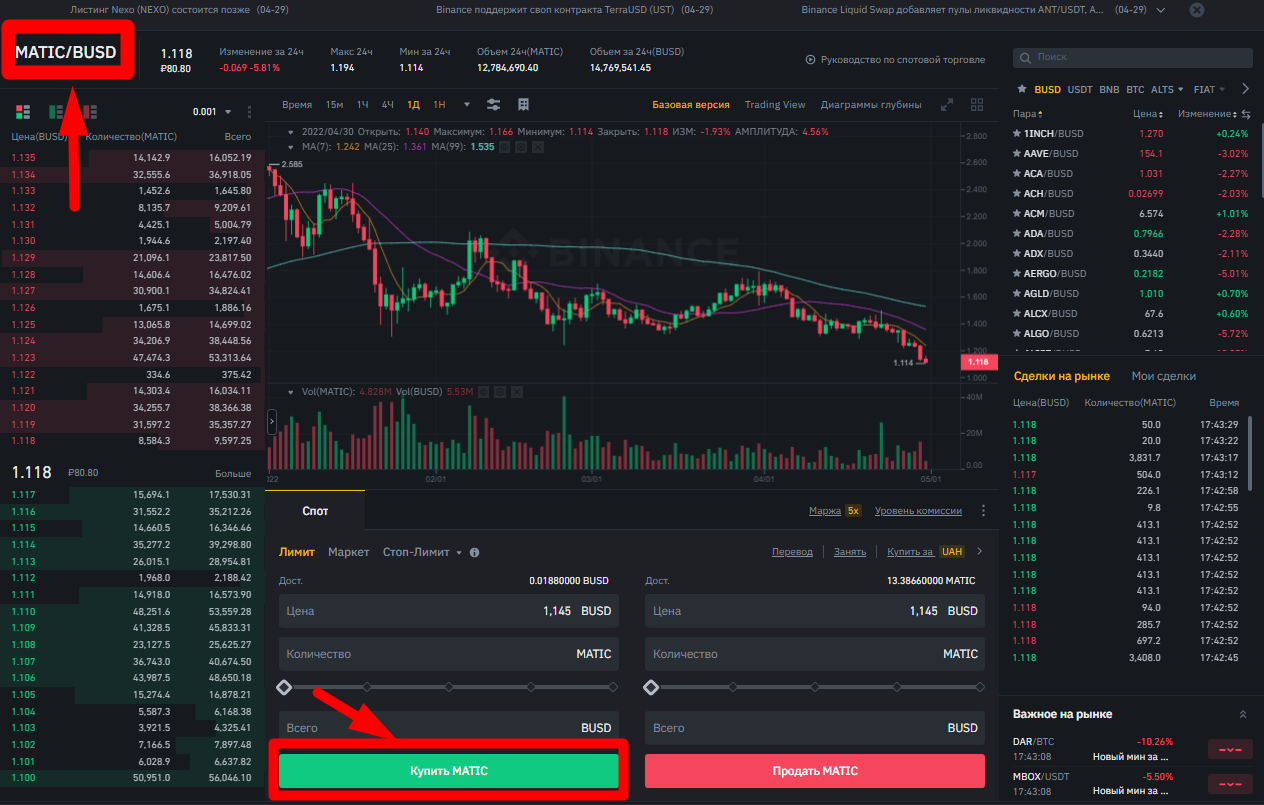Select 15m chart interval
1264x805 pixels.
point(335,104)
